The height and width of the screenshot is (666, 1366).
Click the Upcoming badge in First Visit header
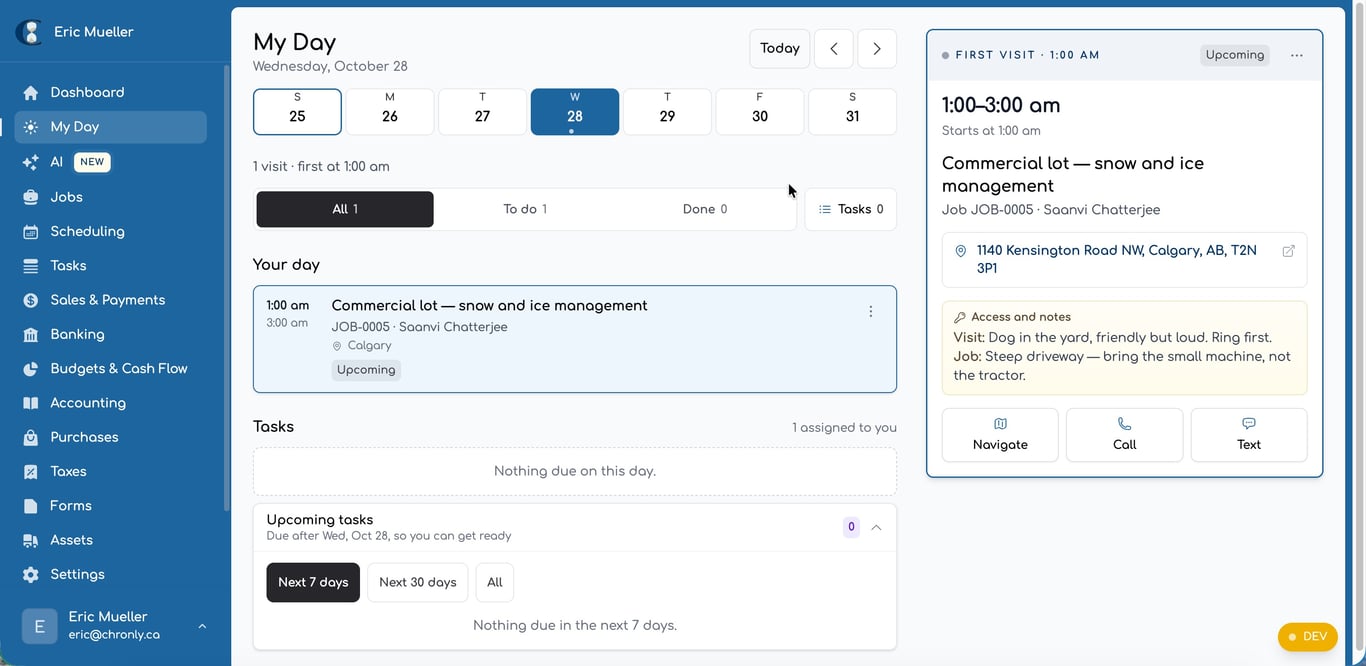[1235, 55]
